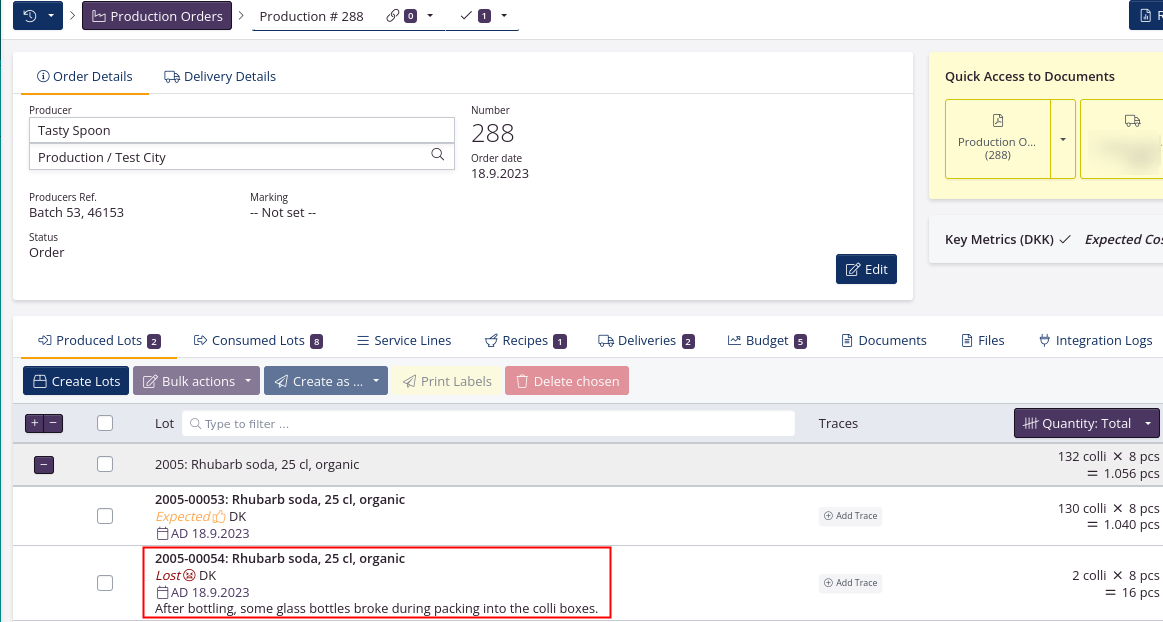Select the checkbox for lost lot 2005-00054
Viewport: 1163px width, 622px height.
(105, 583)
